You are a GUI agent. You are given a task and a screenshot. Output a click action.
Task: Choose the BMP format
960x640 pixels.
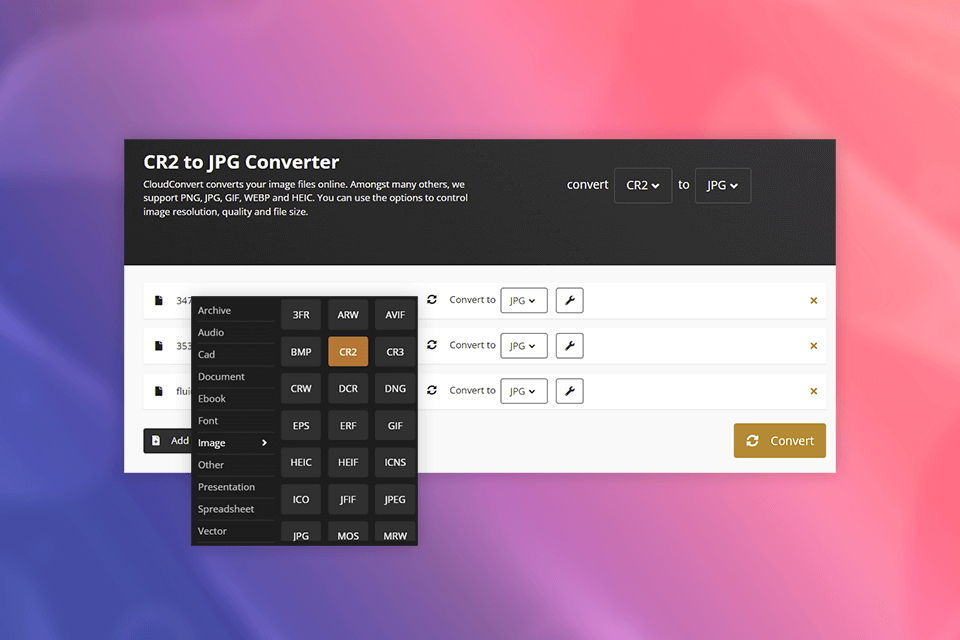click(x=301, y=352)
